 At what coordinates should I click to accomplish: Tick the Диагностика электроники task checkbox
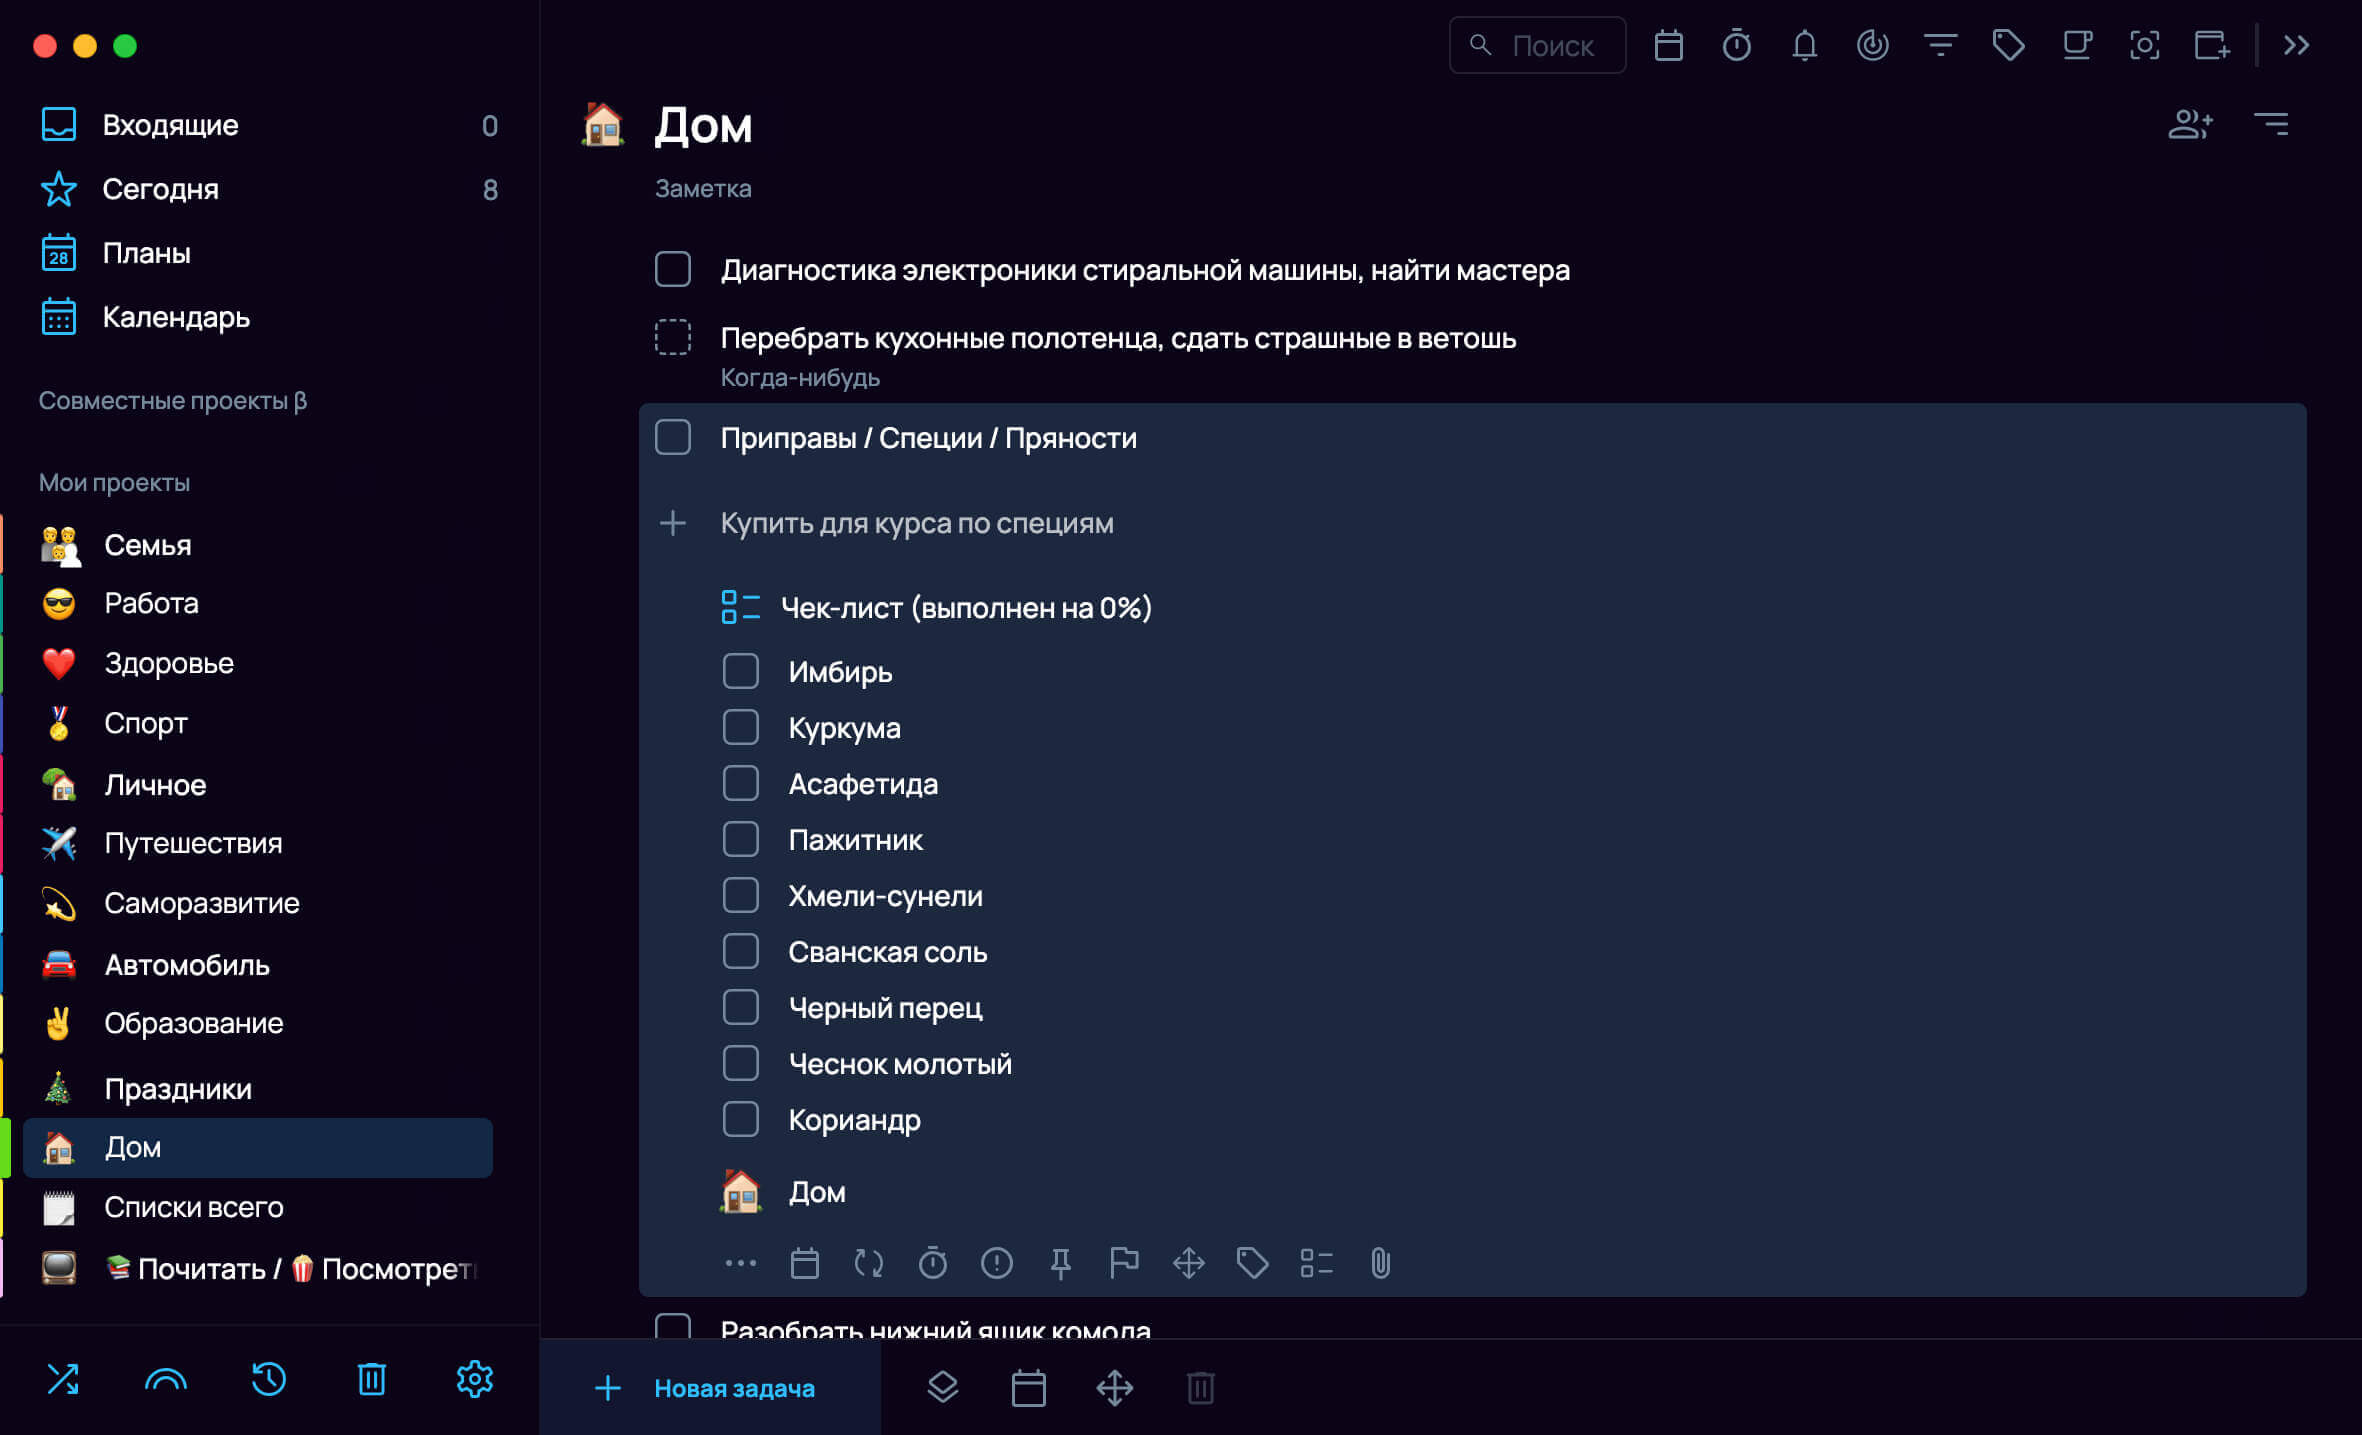673,269
